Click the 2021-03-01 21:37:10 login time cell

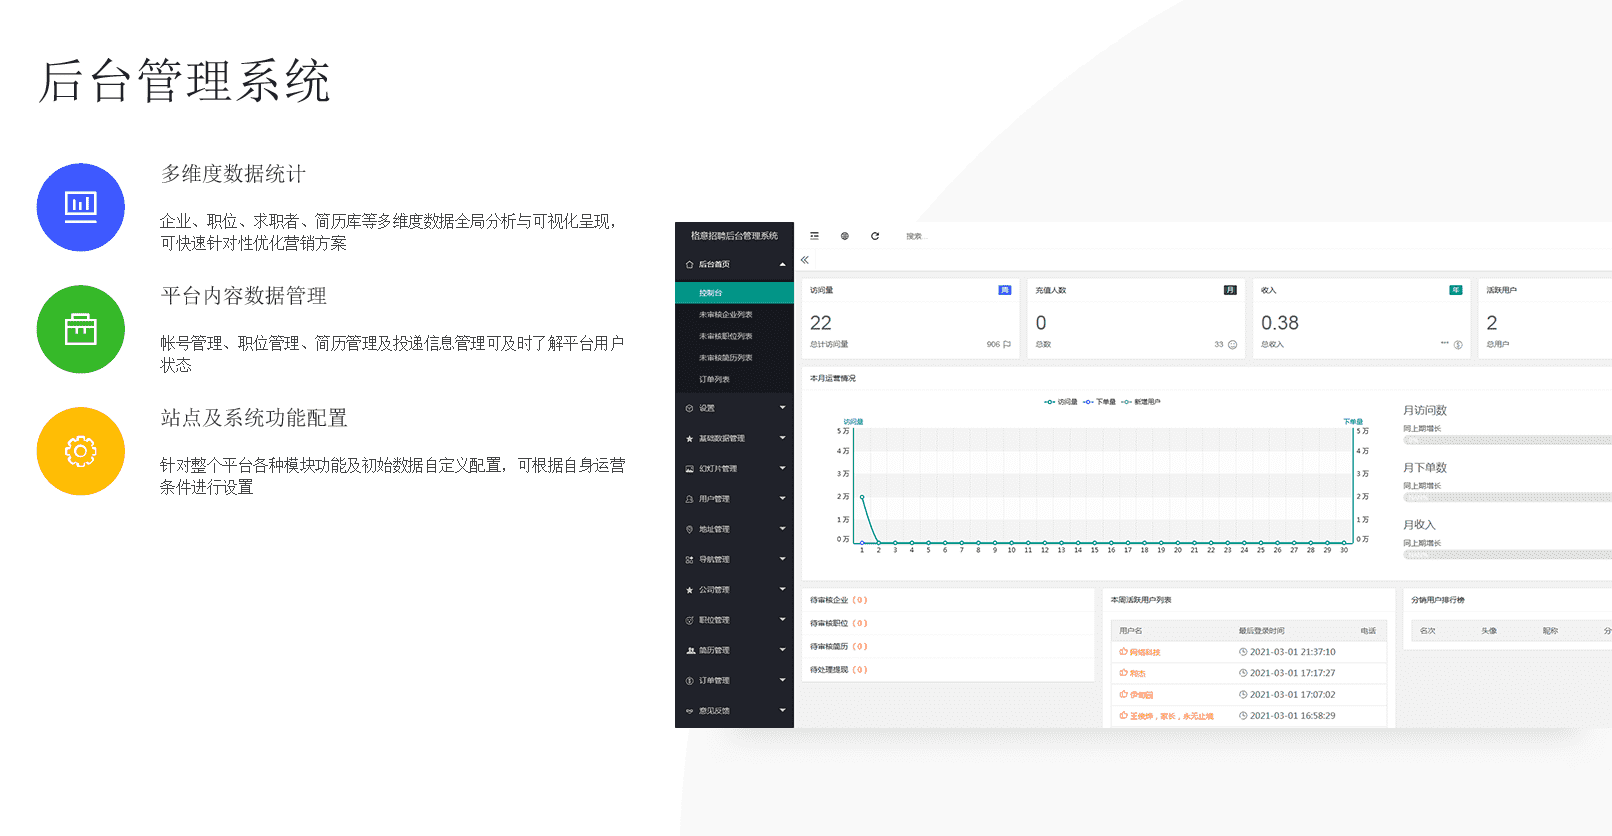tap(1287, 652)
